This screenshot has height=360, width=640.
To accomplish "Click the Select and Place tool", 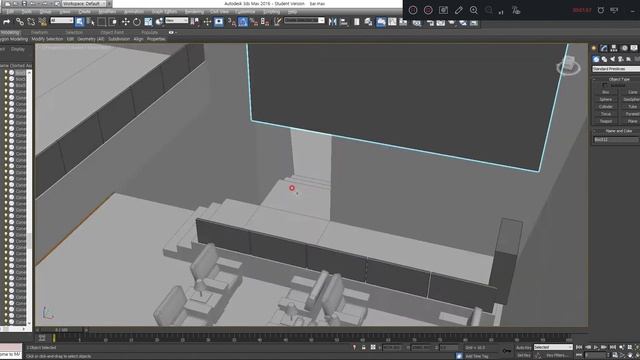I will (x=159, y=22).
